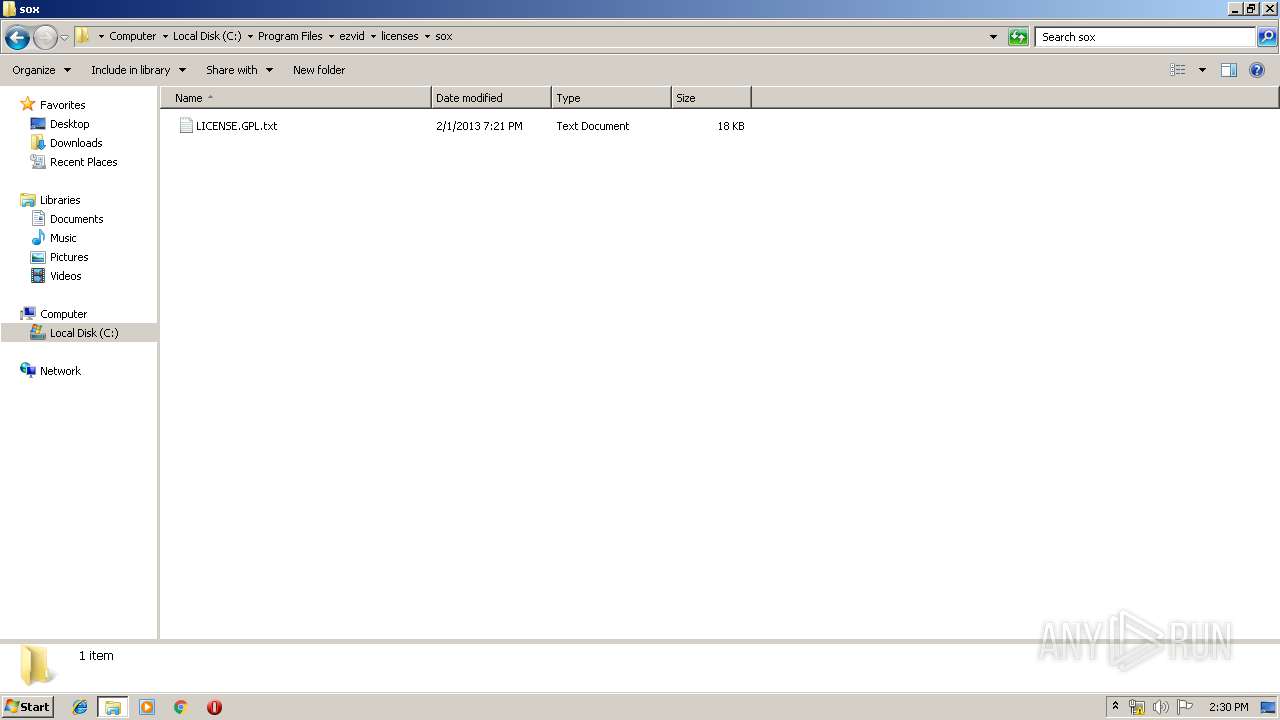
Task: Expand arrow after ezvid in breadcrumb
Action: coord(373,36)
